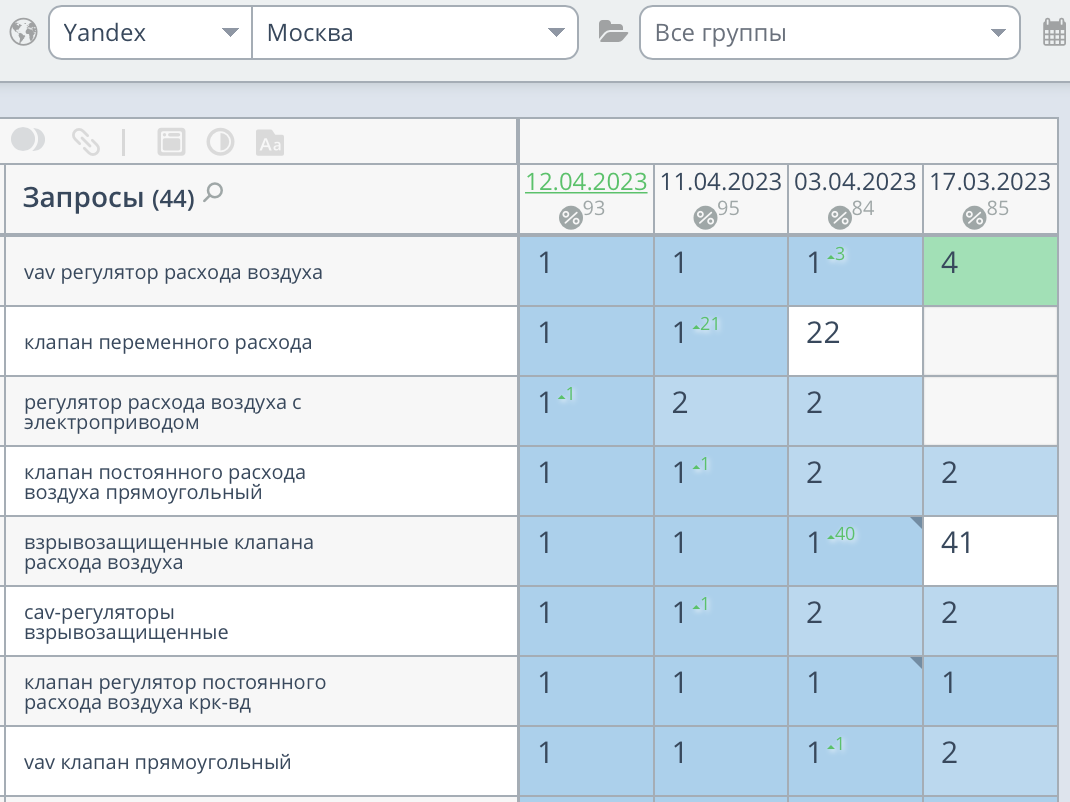This screenshot has width=1070, height=802.
Task: Click the chain link icon in toolbar
Action: (86, 142)
